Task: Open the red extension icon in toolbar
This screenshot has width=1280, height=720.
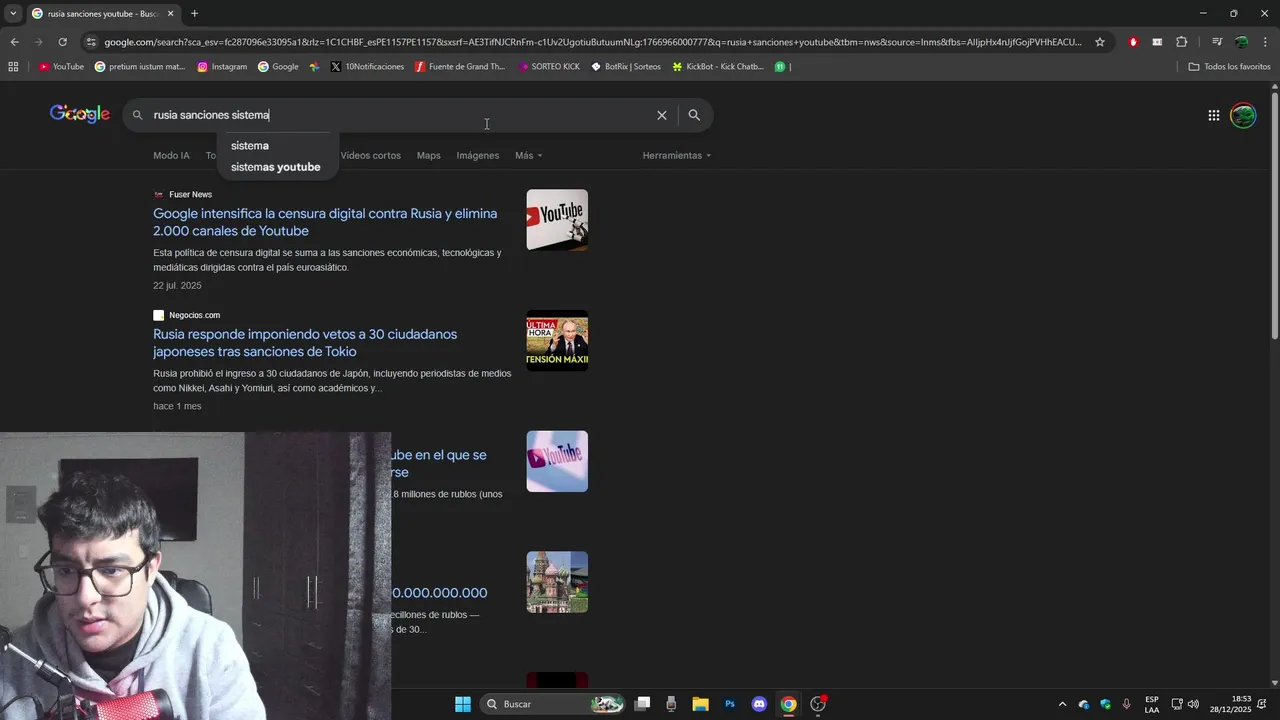Action: coord(1133,42)
